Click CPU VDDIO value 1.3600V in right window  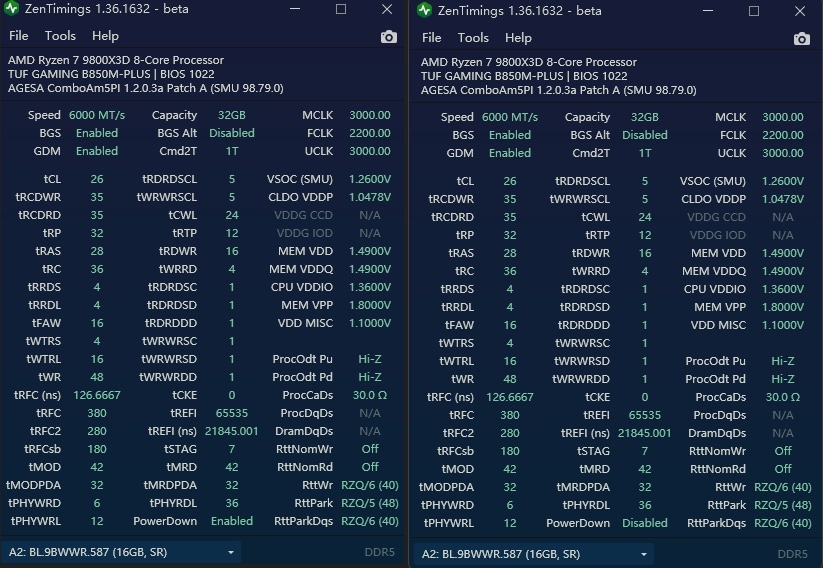[783, 289]
